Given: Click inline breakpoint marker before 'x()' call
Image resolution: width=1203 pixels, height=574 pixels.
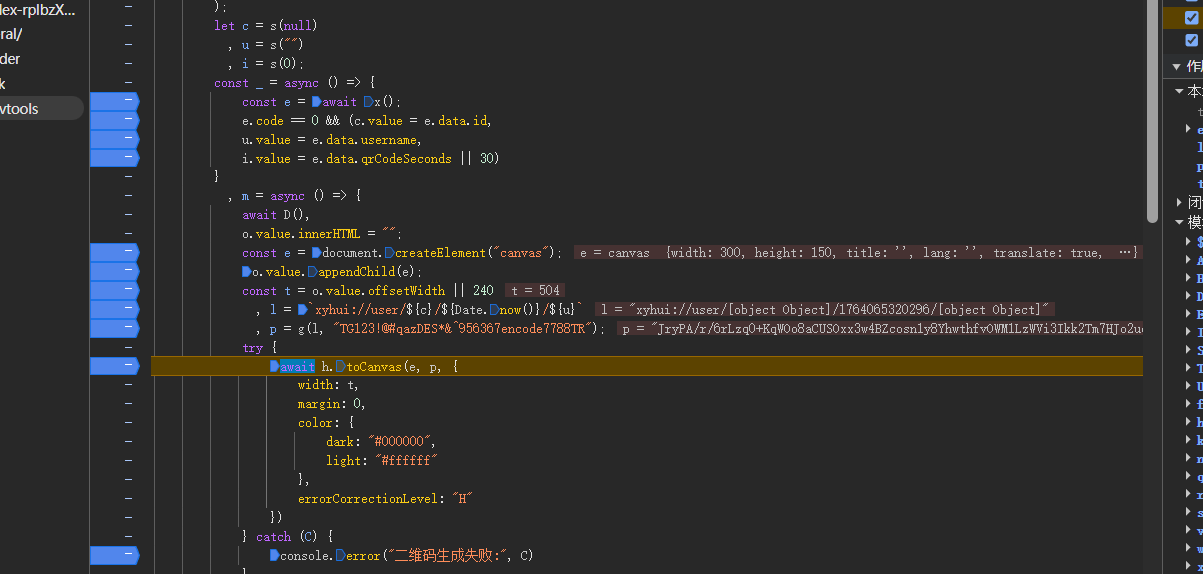Looking at the screenshot, I should [x=366, y=102].
